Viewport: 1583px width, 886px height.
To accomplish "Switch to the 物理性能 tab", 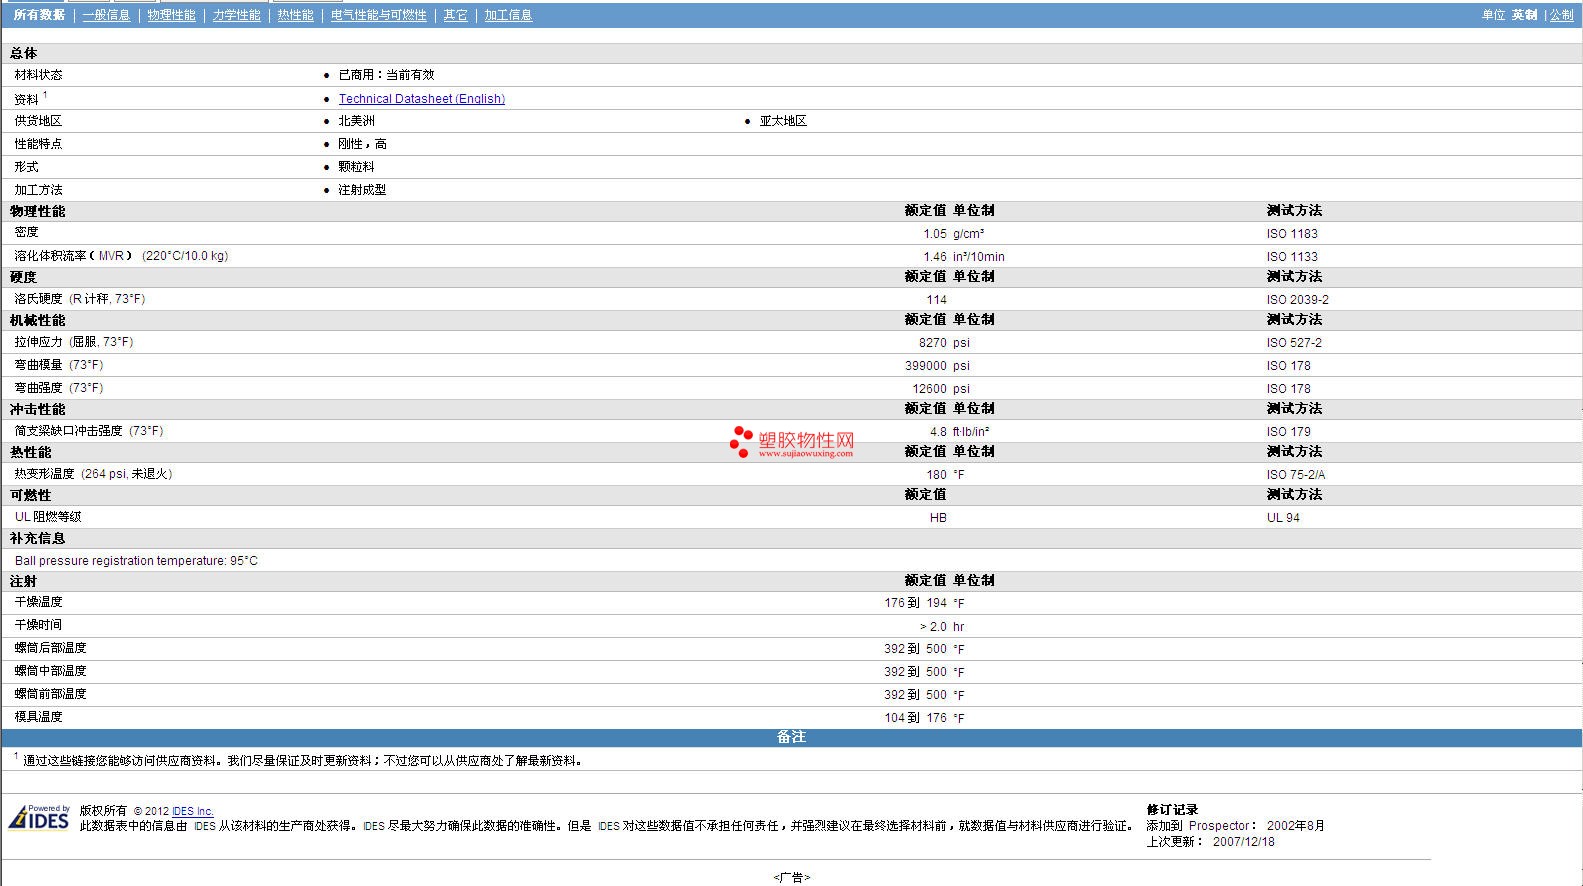I will pyautogui.click(x=171, y=15).
